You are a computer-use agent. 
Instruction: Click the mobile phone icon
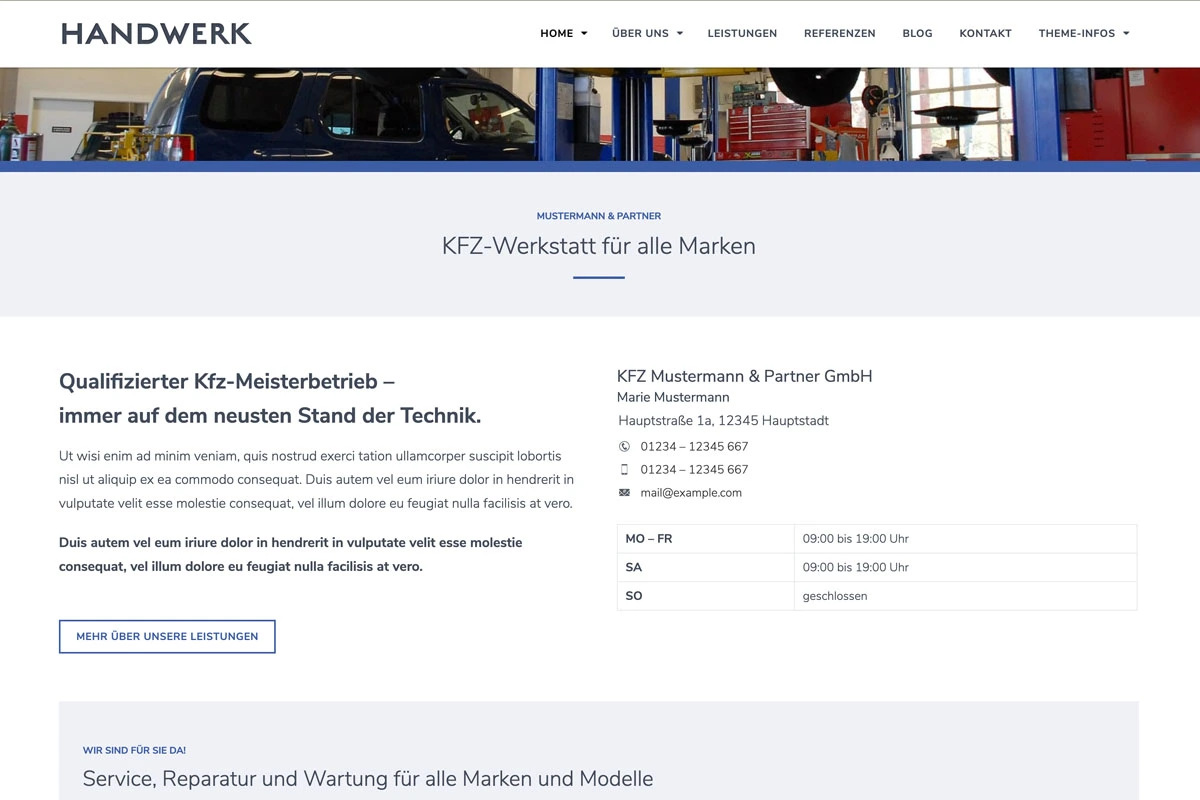coord(624,469)
